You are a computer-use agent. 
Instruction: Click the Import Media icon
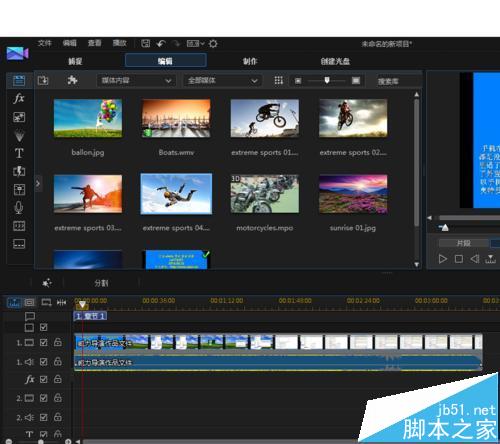pos(43,80)
